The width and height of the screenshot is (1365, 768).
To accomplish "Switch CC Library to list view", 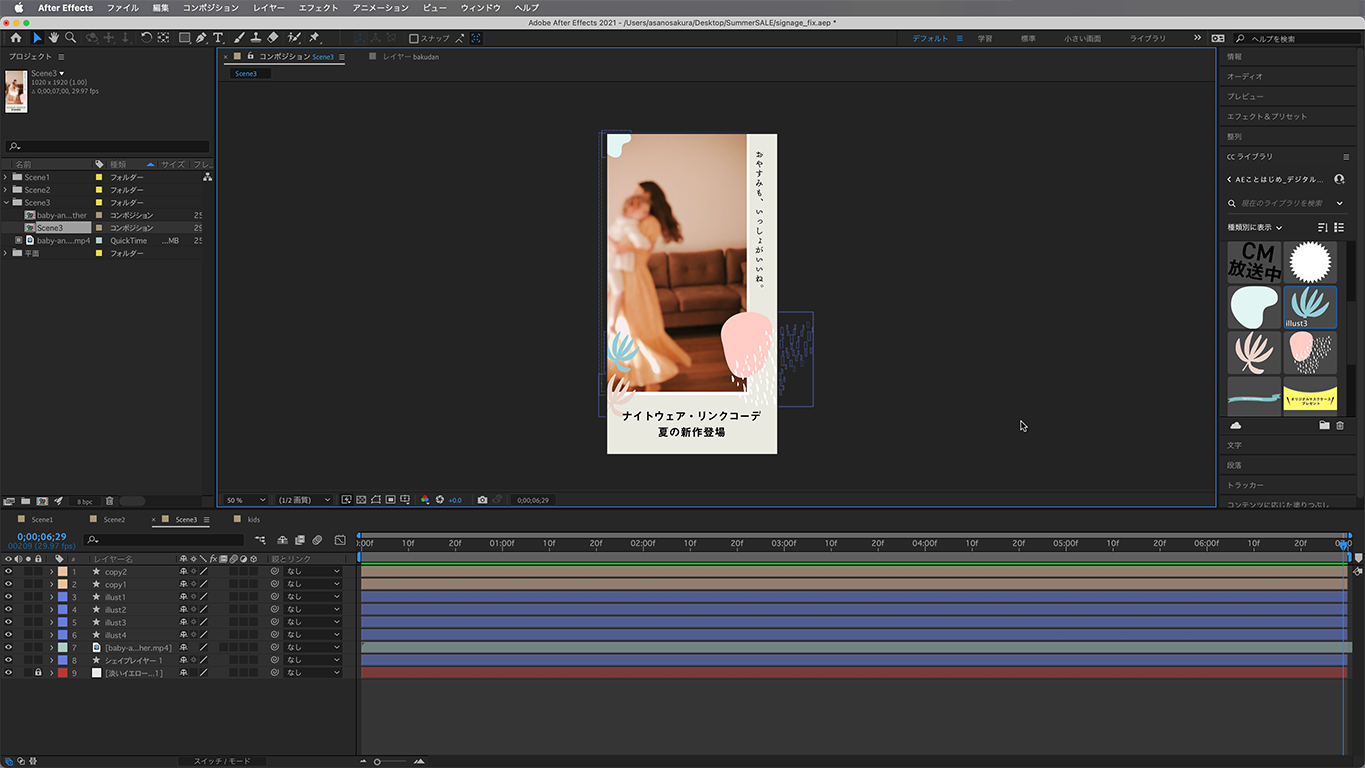I will click(x=1339, y=227).
